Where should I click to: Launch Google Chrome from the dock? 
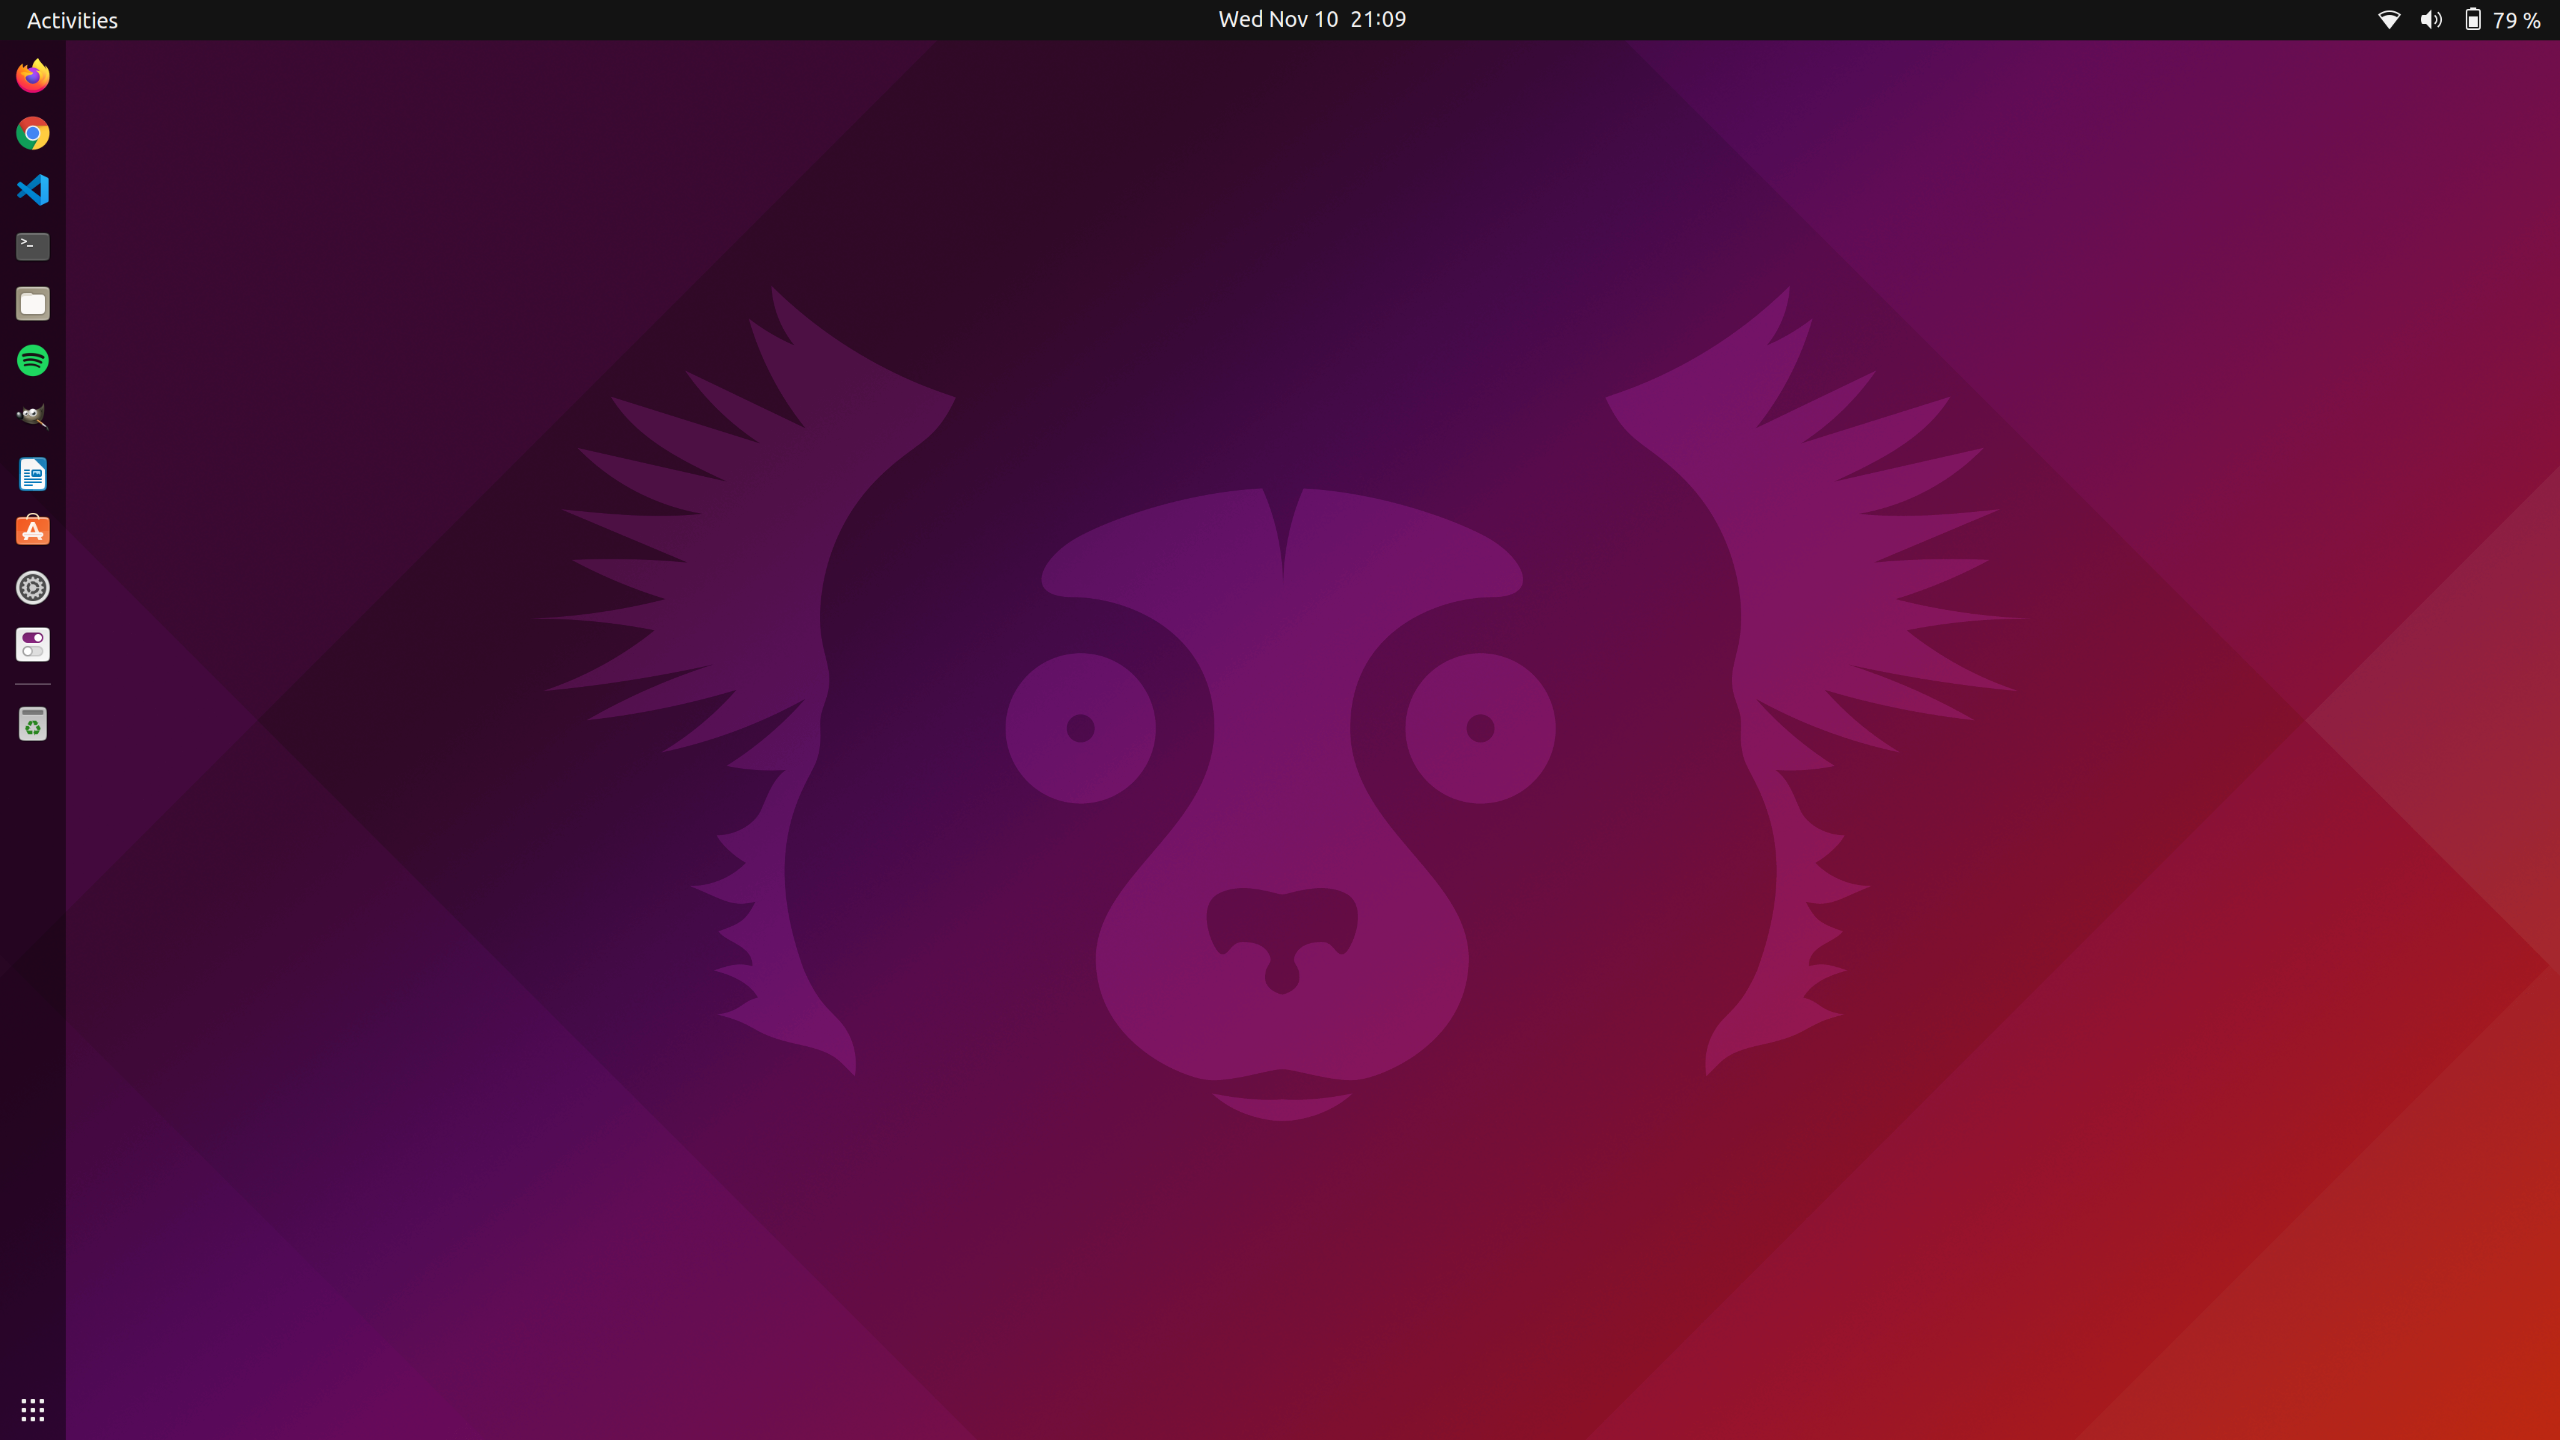(33, 133)
